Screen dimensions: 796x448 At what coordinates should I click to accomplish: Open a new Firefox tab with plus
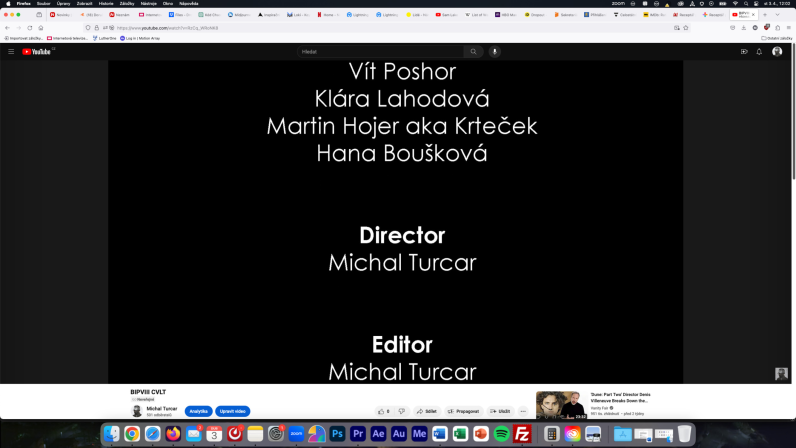765,15
